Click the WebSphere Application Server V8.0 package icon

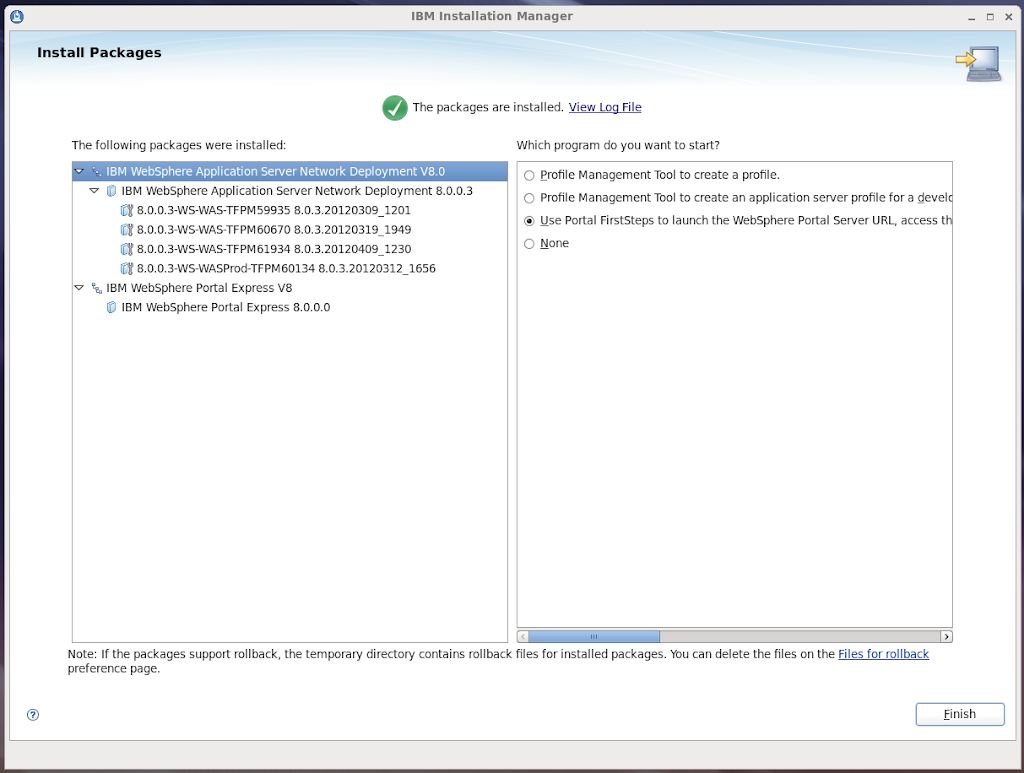97,172
